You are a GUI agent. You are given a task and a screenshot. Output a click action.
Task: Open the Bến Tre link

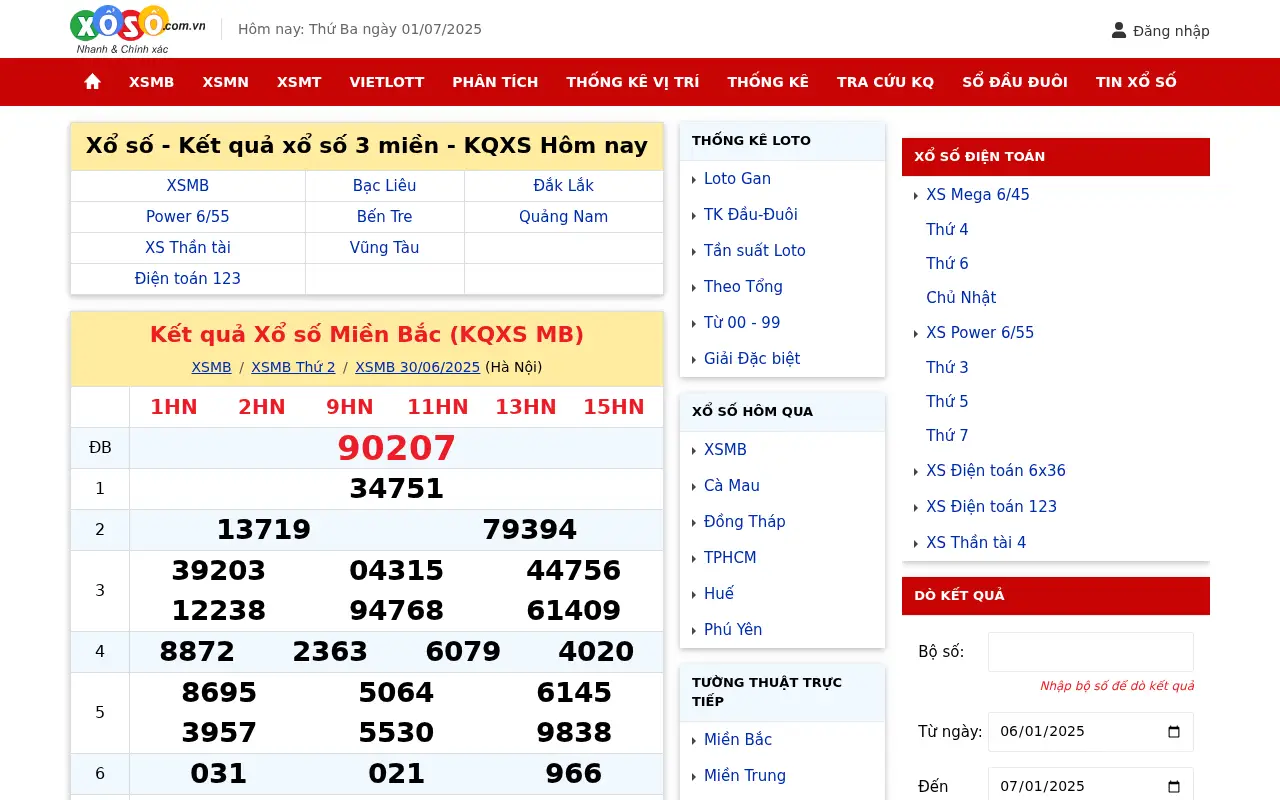pyautogui.click(x=385, y=217)
